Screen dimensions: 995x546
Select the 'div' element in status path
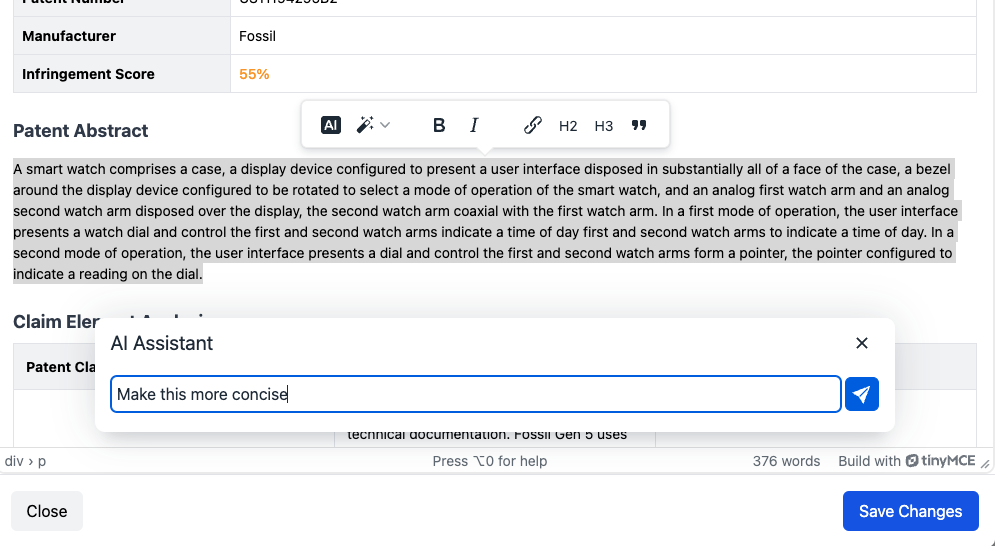pos(14,461)
